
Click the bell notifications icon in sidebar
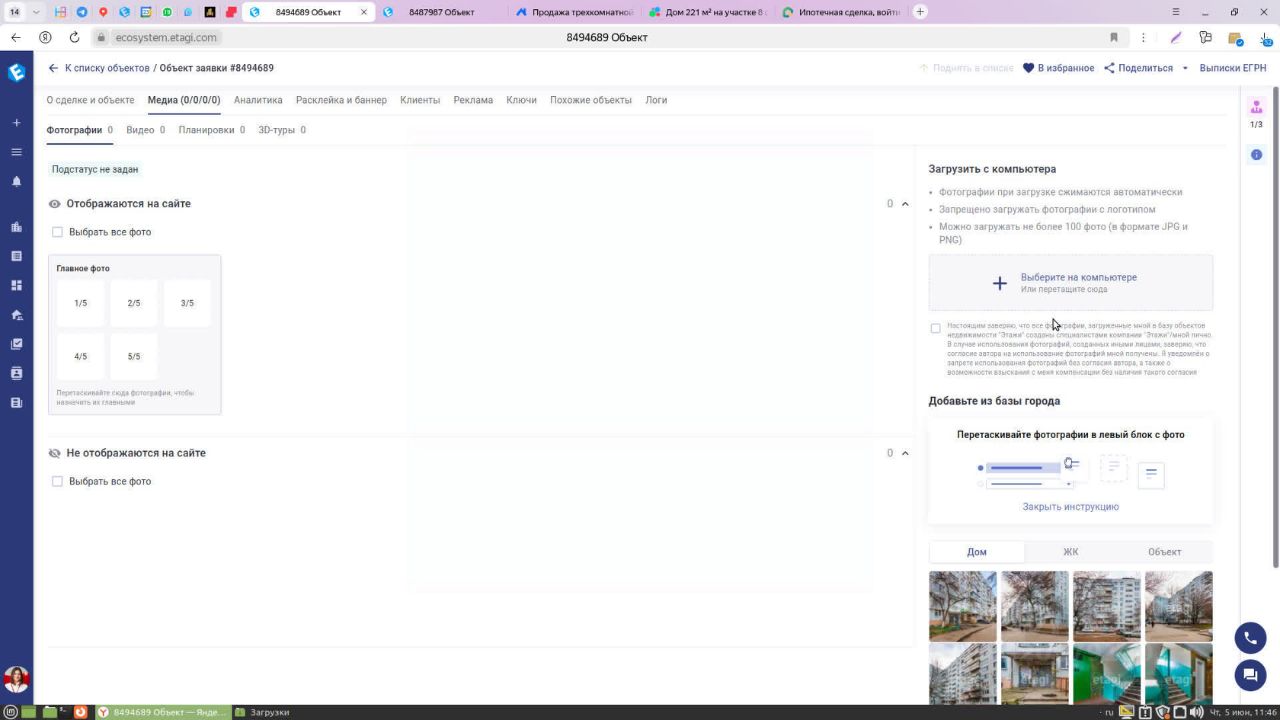point(16,182)
